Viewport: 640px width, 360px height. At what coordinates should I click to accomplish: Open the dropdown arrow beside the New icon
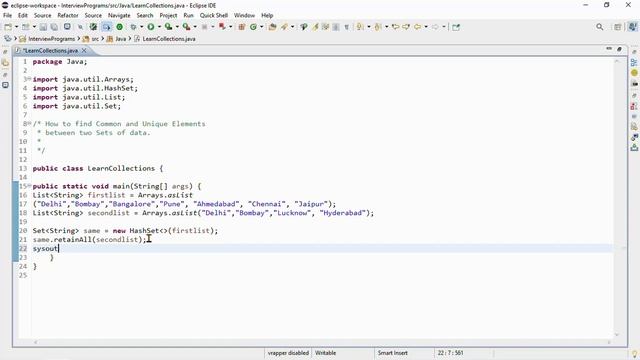16,27
